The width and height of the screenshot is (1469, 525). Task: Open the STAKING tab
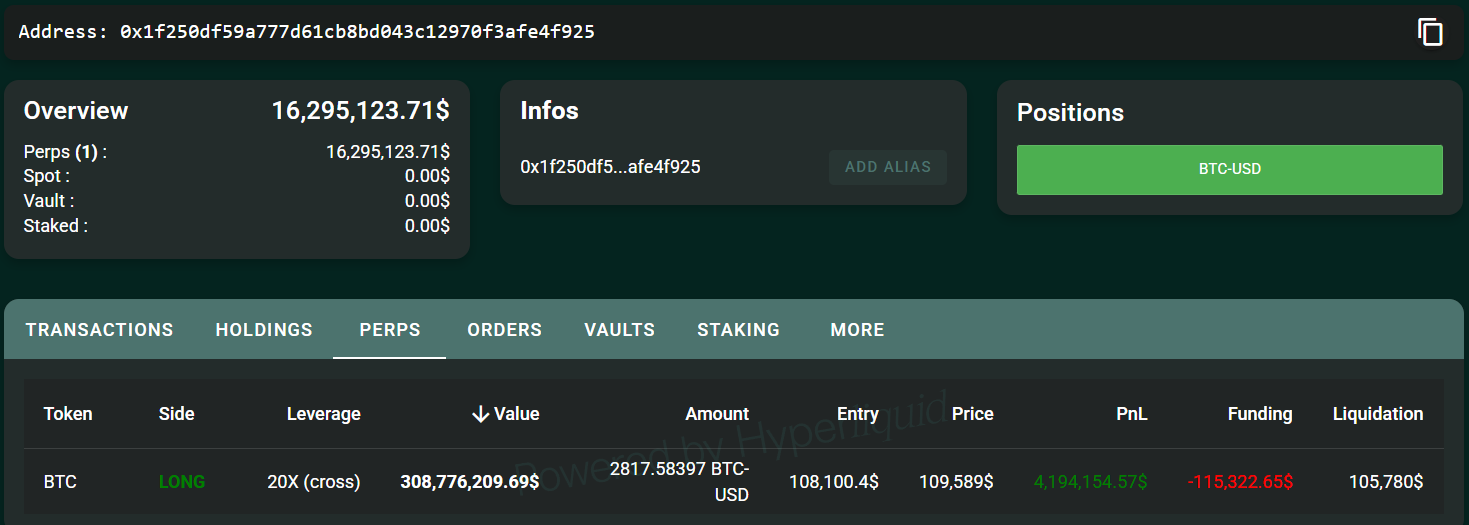[x=738, y=330]
